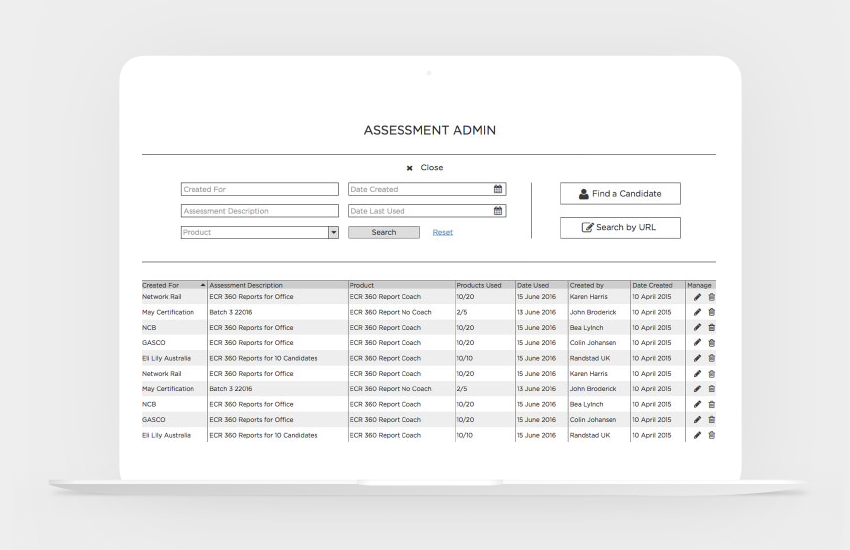The width and height of the screenshot is (850, 550).
Task: Click the X icon beside Close
Action: tap(409, 168)
